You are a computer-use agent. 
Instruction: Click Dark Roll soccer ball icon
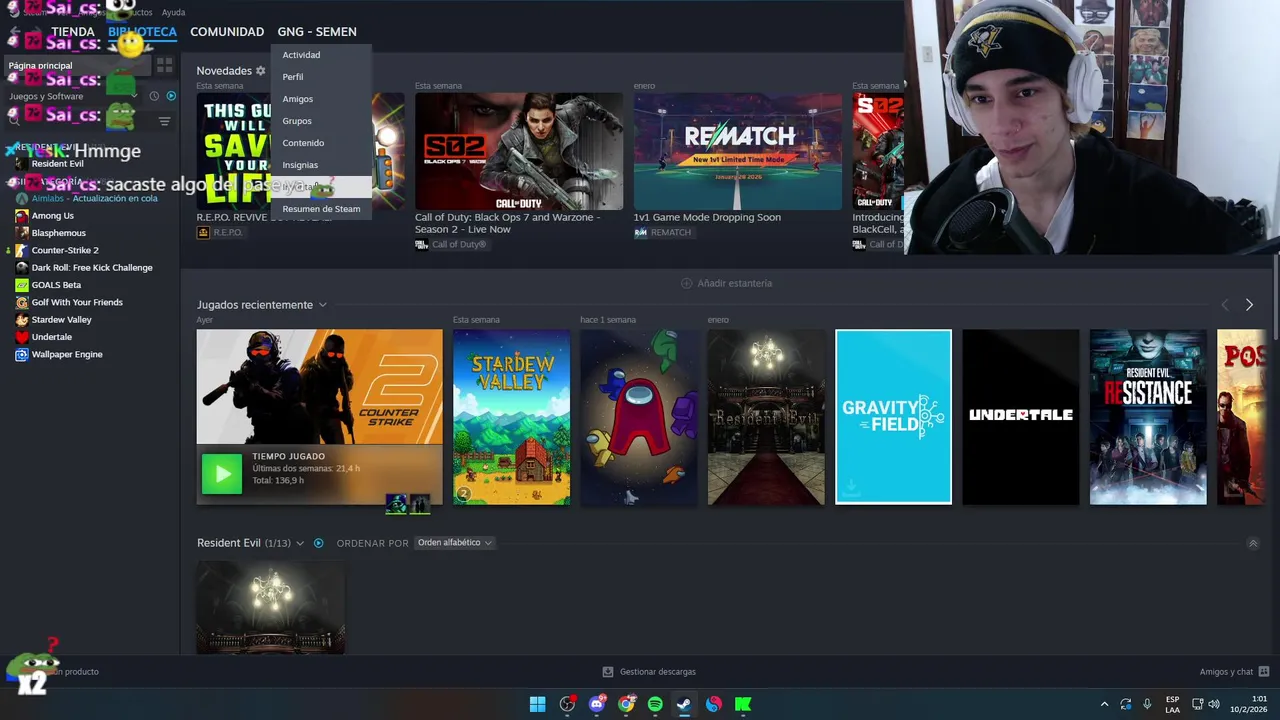22,267
